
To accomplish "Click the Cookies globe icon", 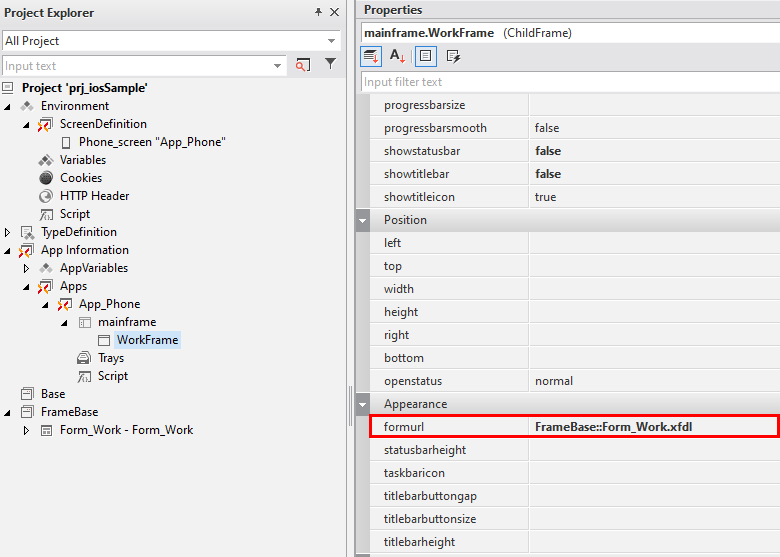I will point(46,178).
